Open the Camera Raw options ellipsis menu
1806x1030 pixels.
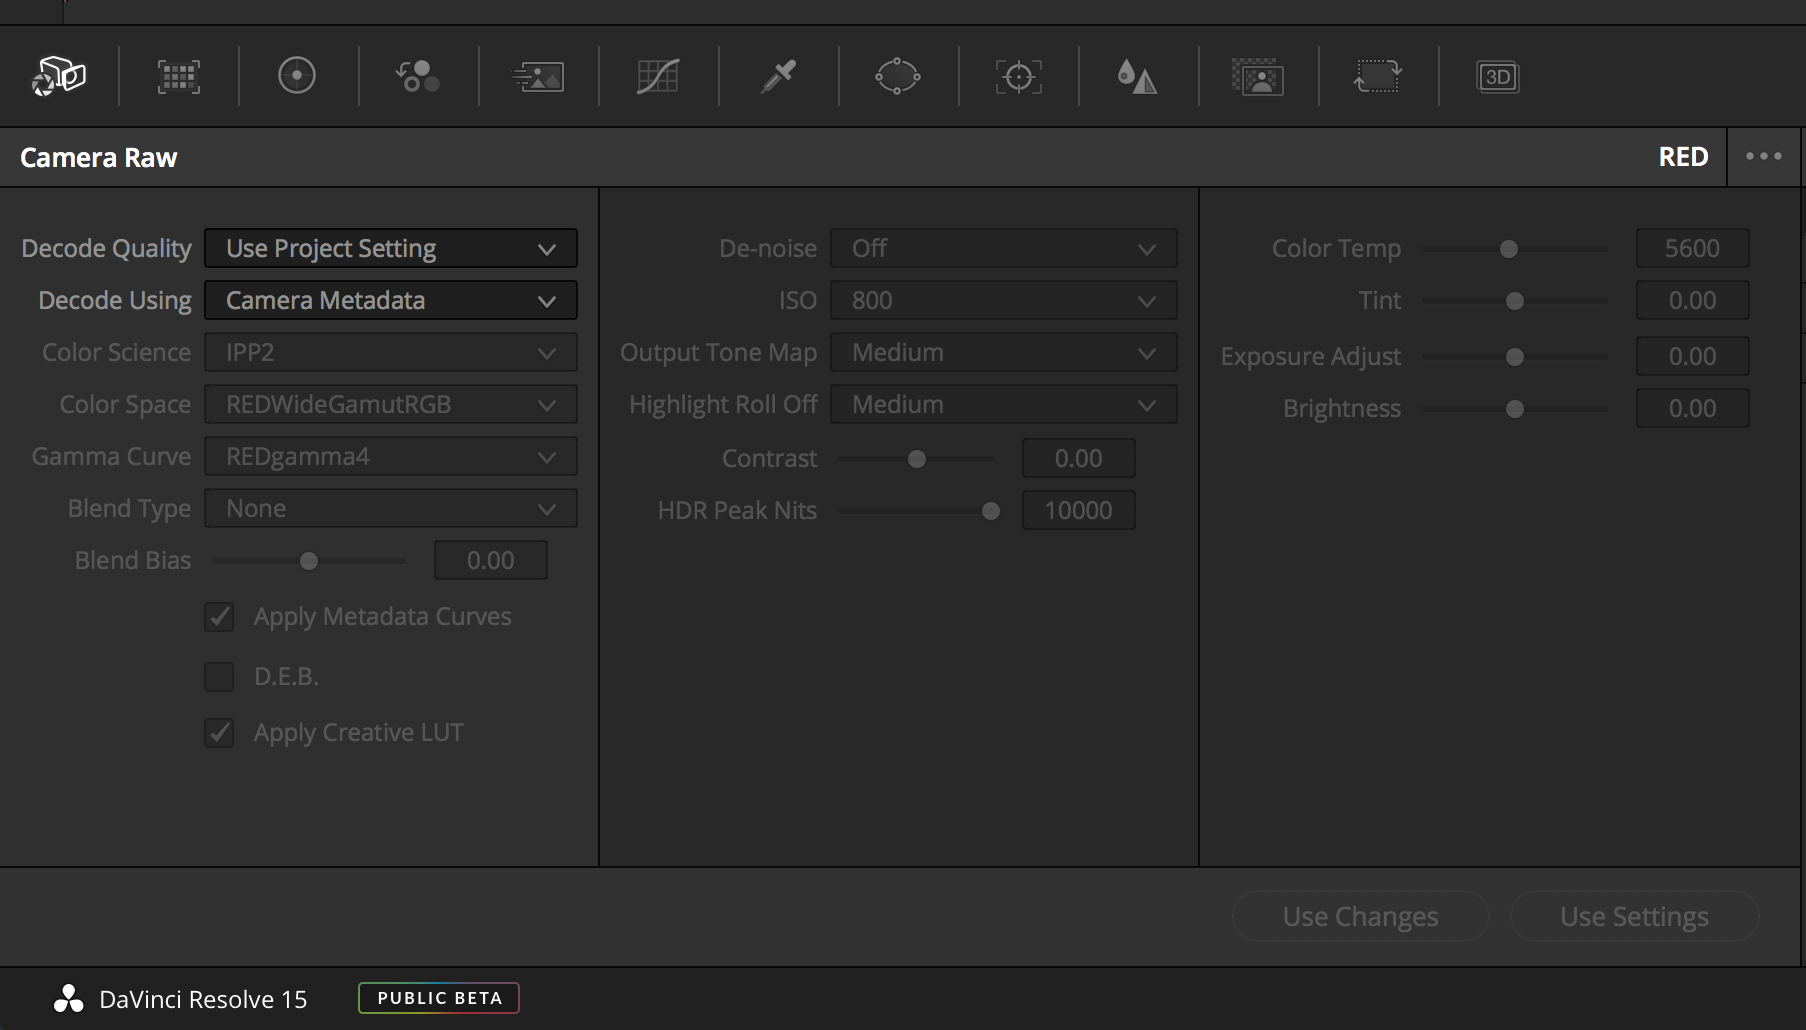pyautogui.click(x=1764, y=156)
